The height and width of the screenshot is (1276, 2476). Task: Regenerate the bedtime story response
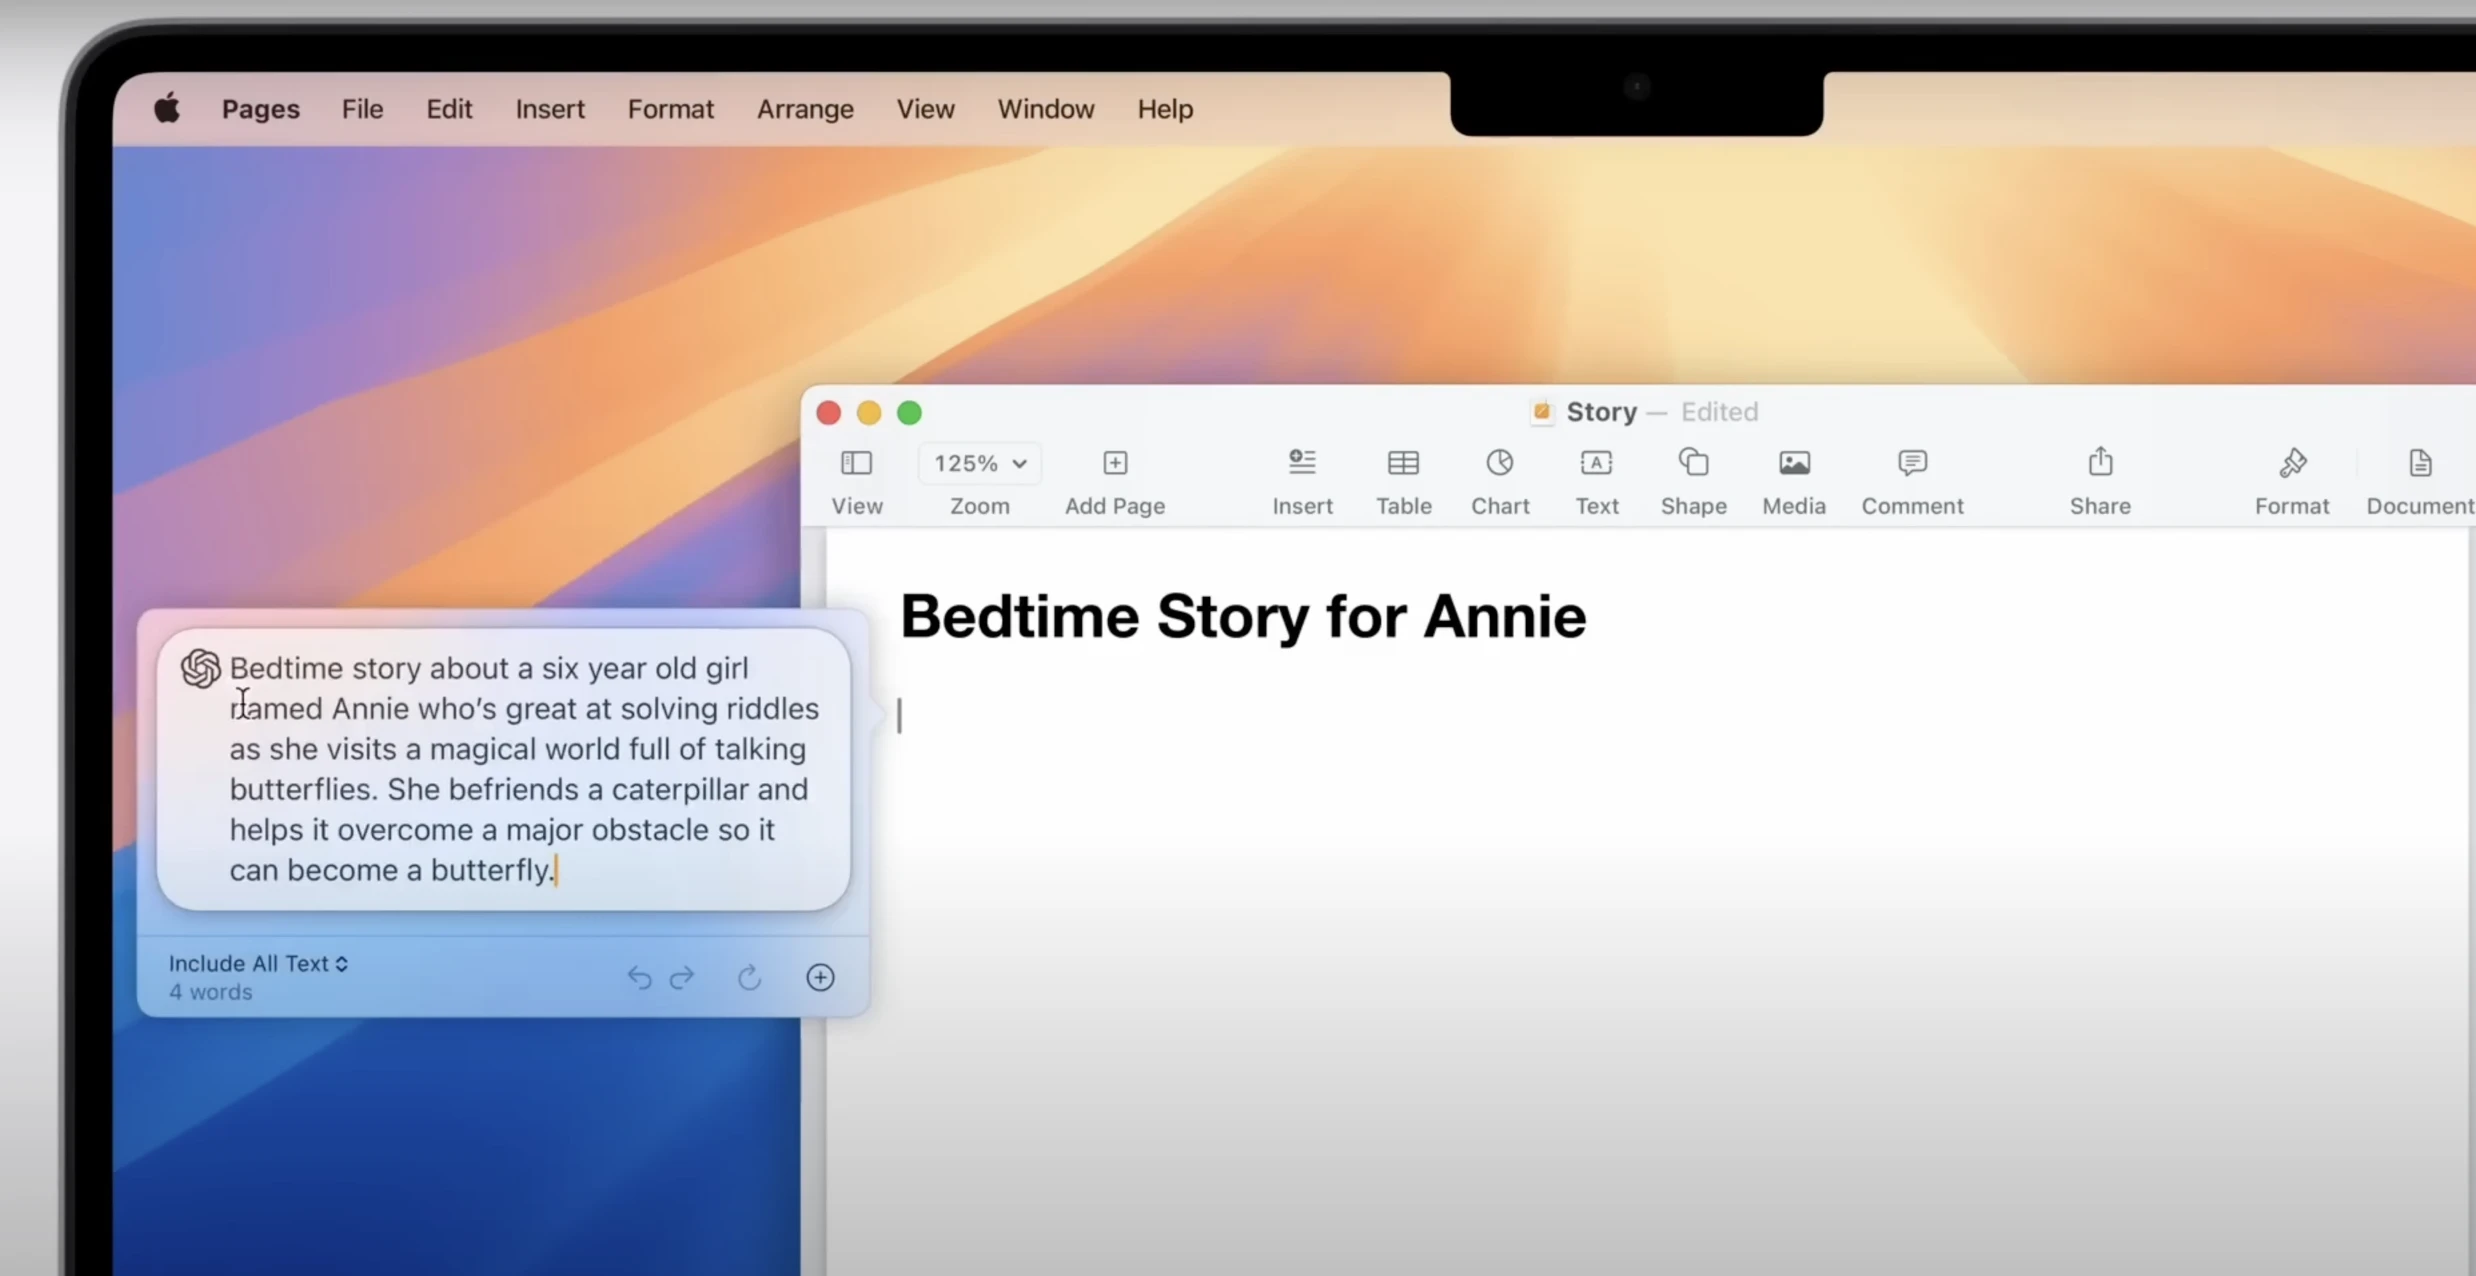point(749,977)
